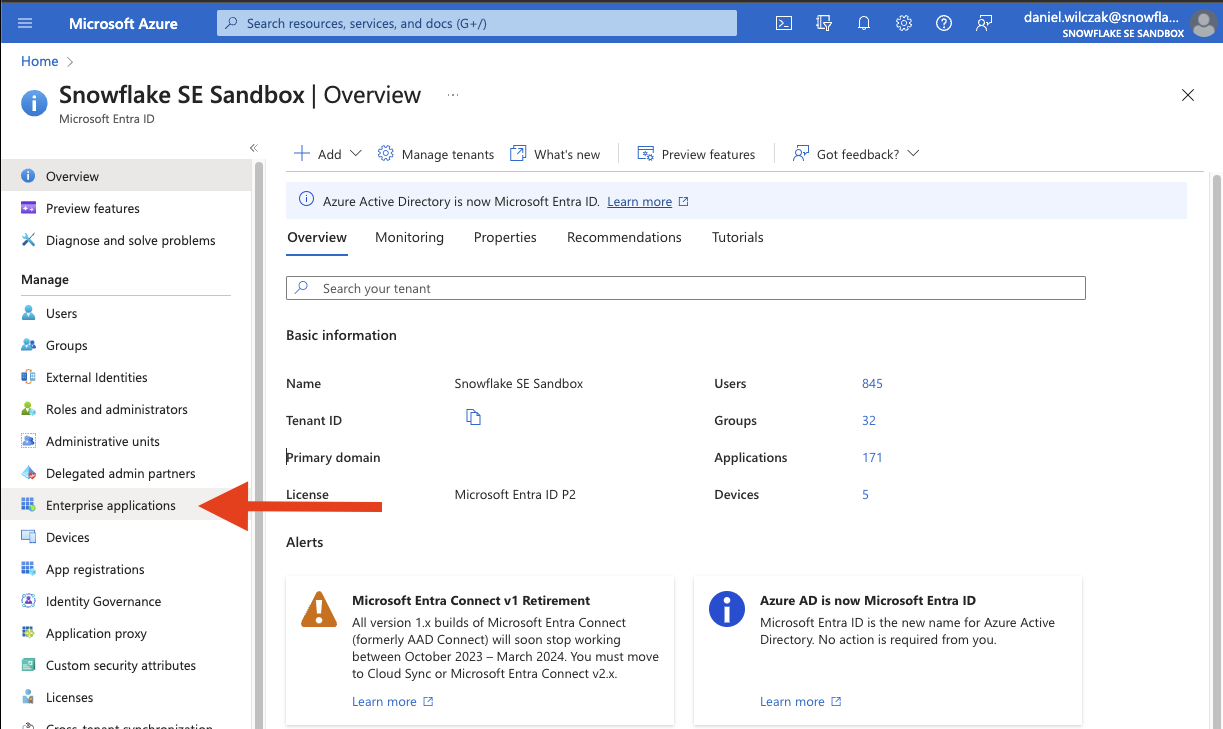Close the Overview blade
Viewport: 1223px width, 729px height.
1188,95
